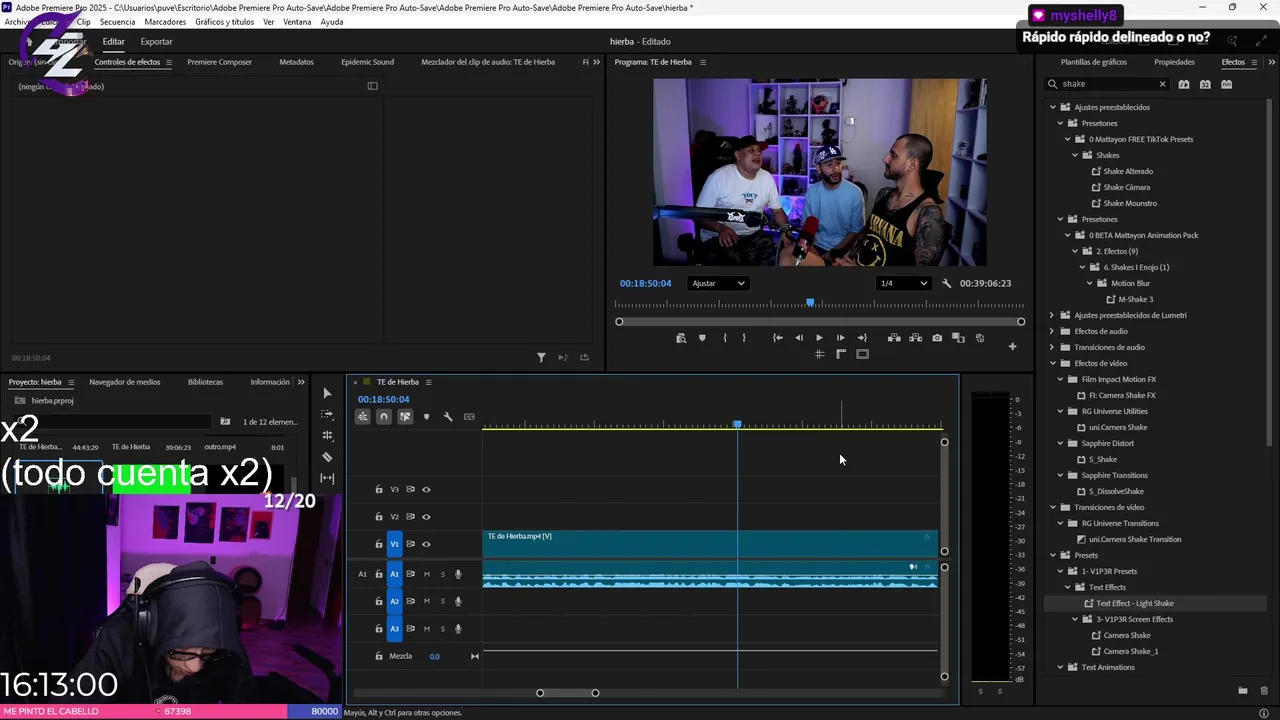Viewport: 1280px width, 720px height.
Task: Open the Gráficos y títulos menu
Action: tap(225, 22)
